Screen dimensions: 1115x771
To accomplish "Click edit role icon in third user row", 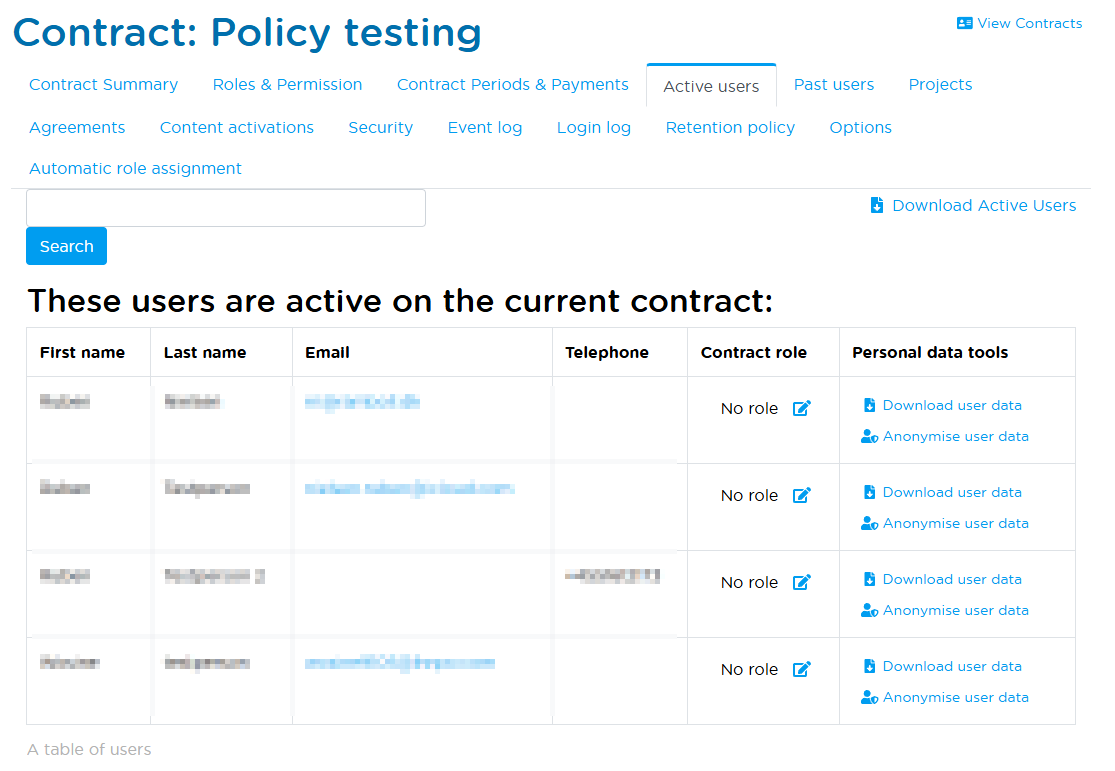I will [801, 582].
